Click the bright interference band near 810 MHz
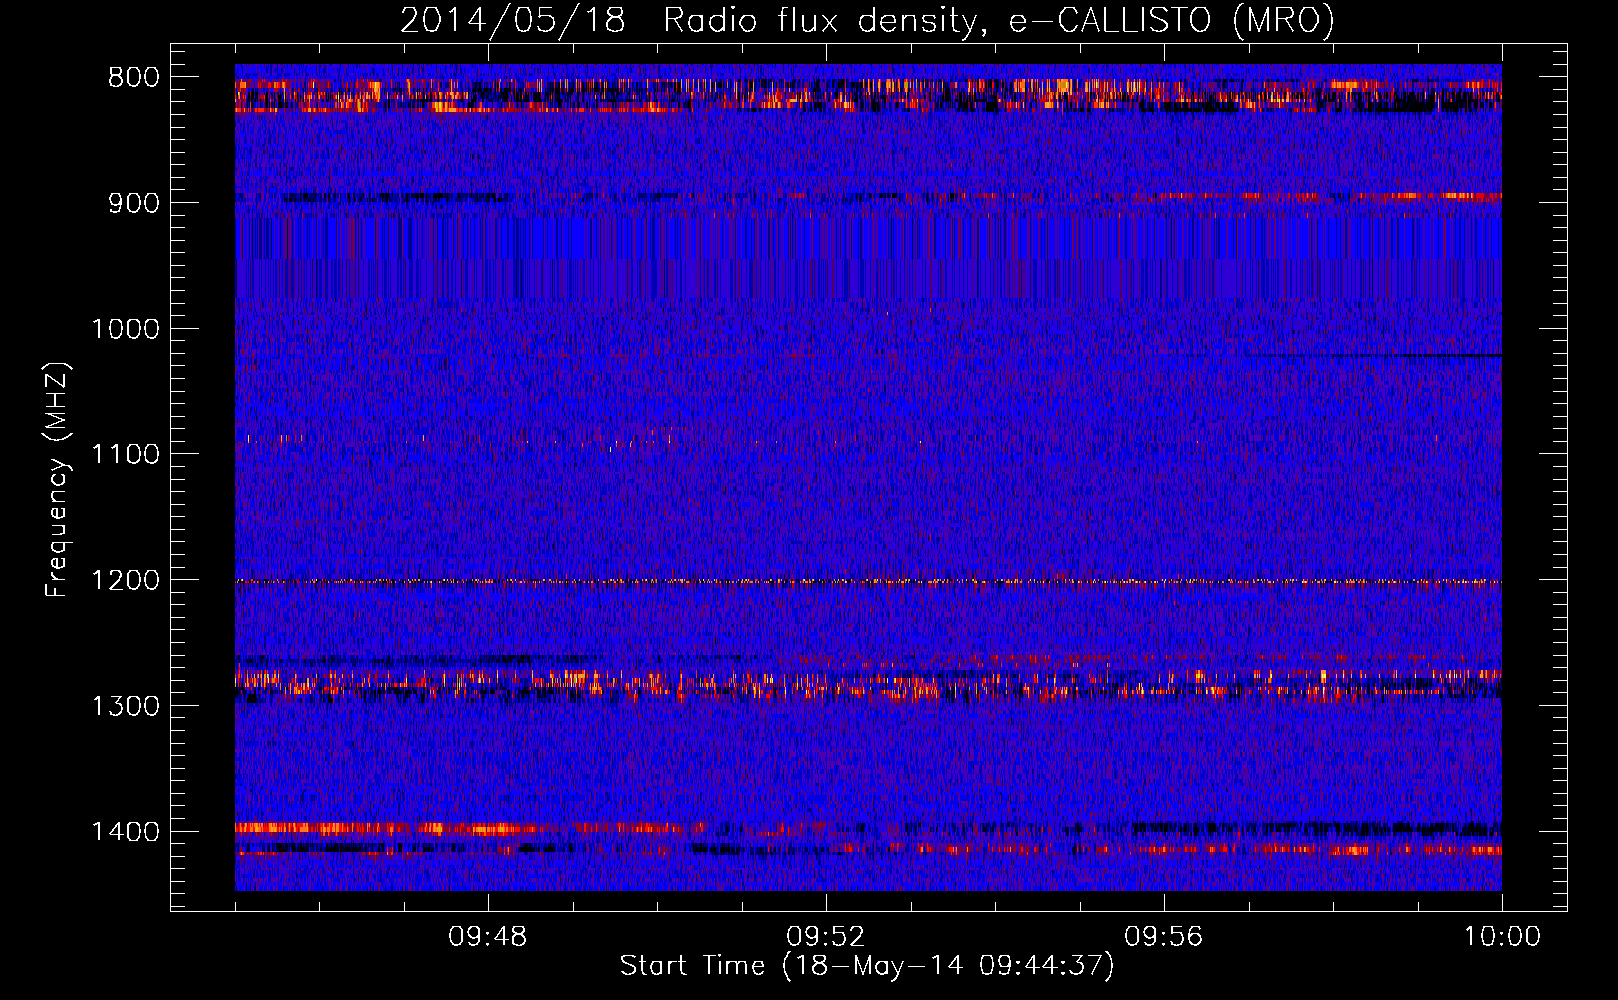Screen dimensions: 1618x1000 tap(868, 95)
